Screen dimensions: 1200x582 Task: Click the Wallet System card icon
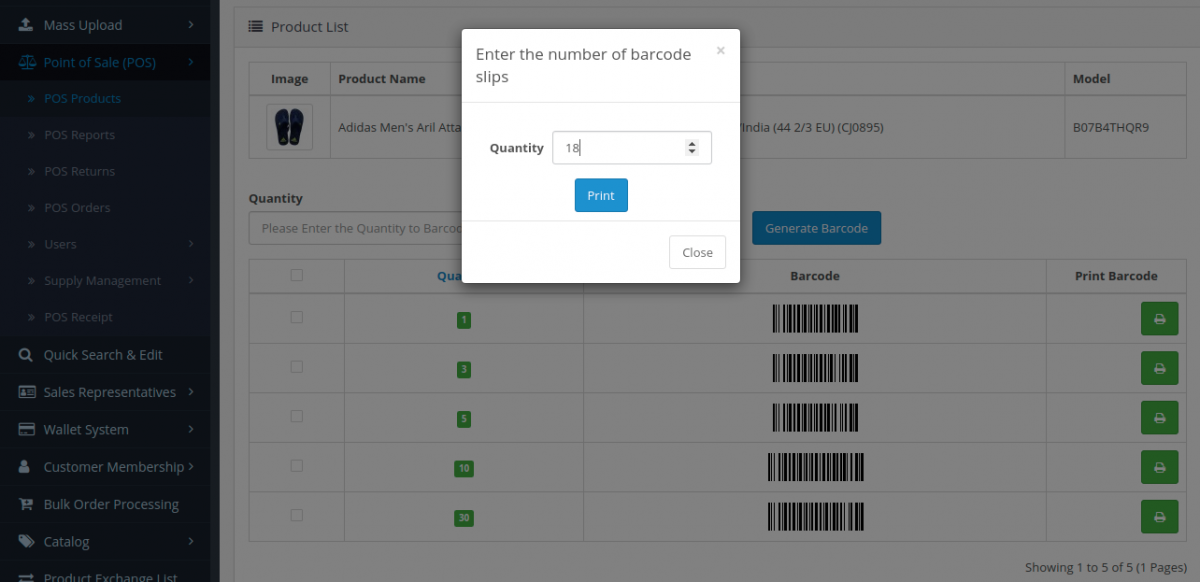25,429
